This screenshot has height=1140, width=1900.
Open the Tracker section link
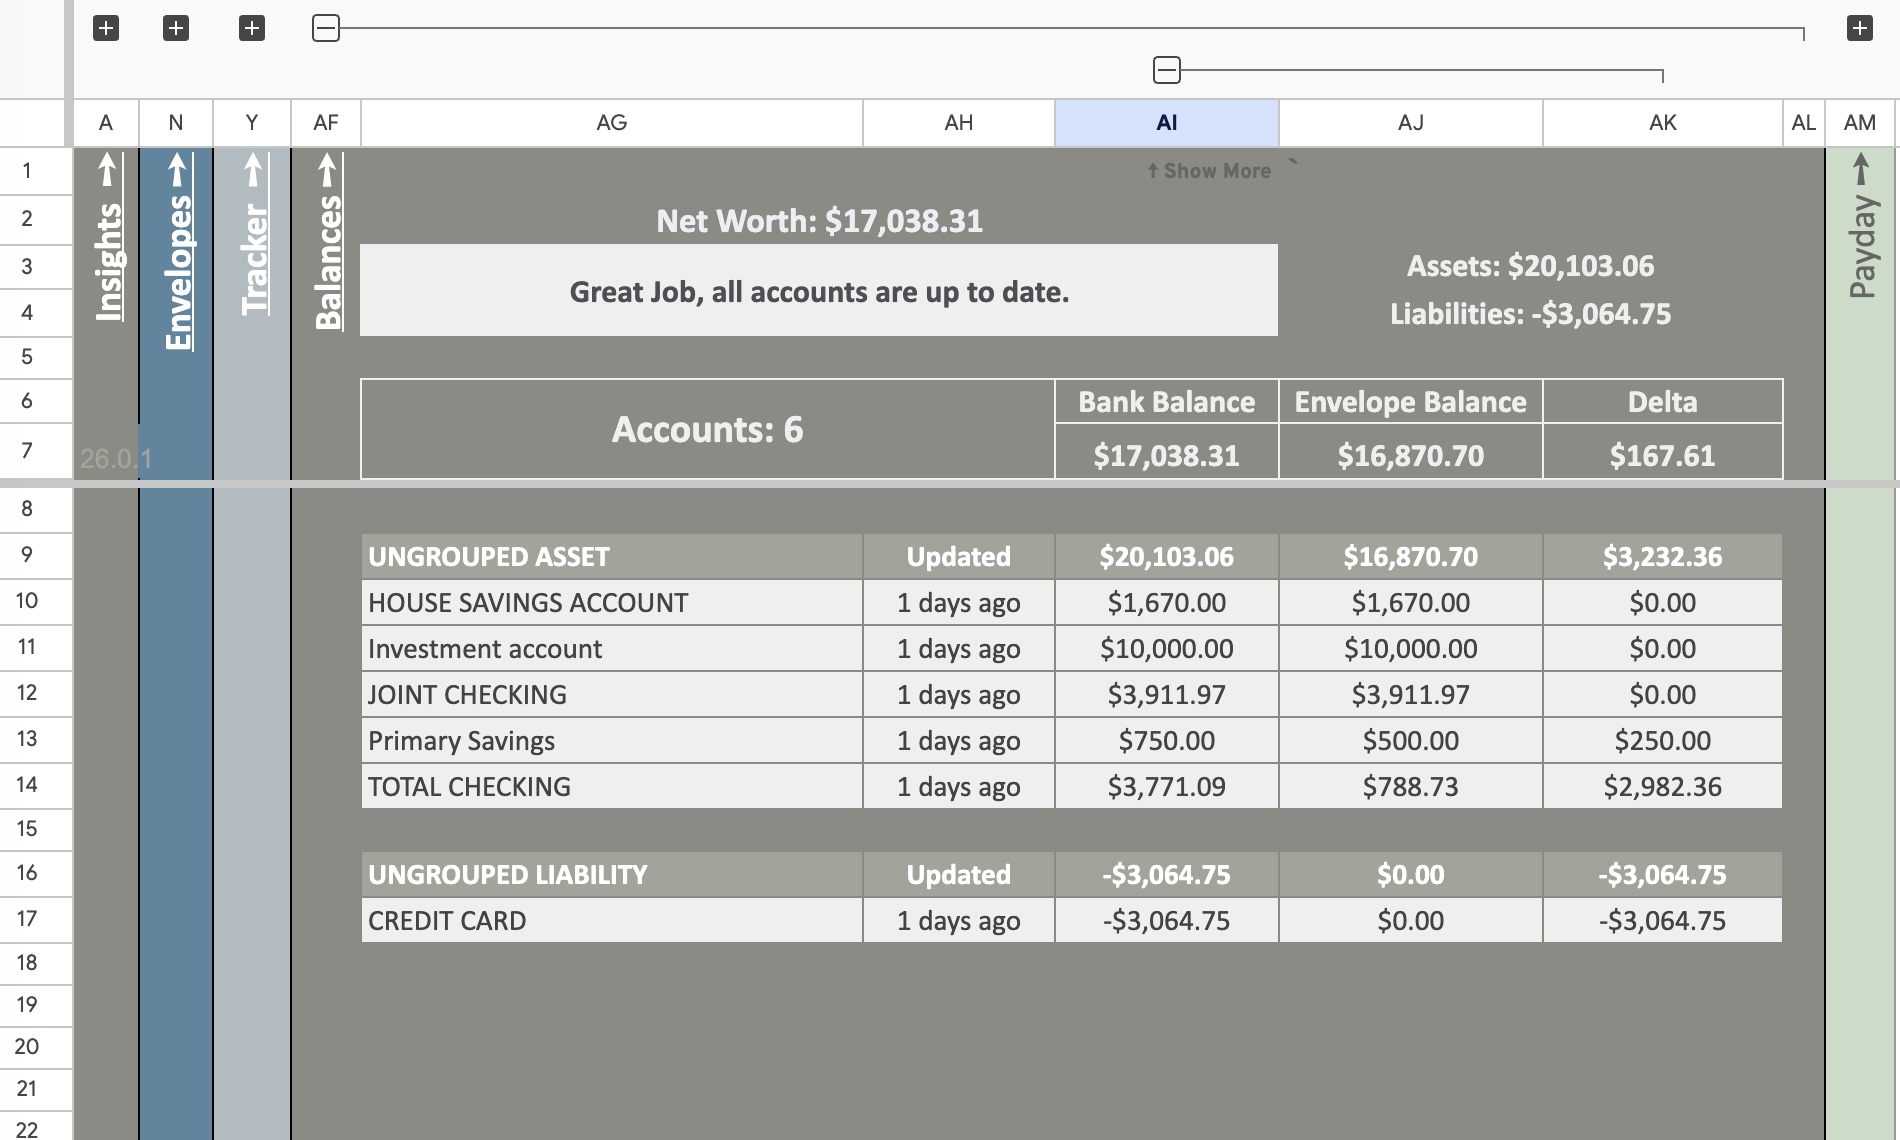253,234
